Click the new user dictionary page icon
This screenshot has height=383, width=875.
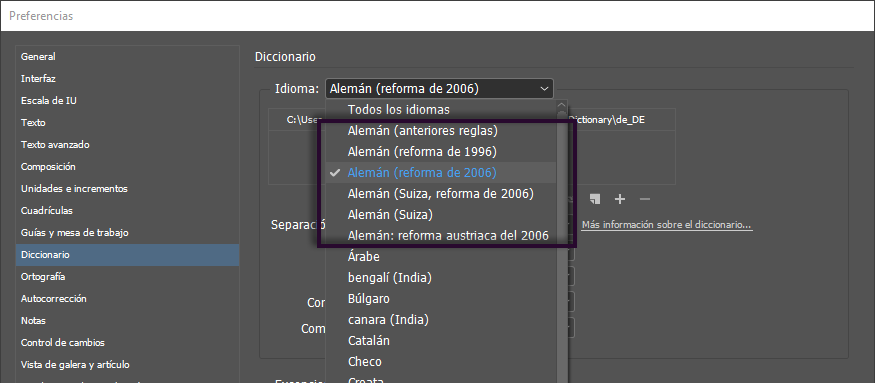tap(595, 199)
